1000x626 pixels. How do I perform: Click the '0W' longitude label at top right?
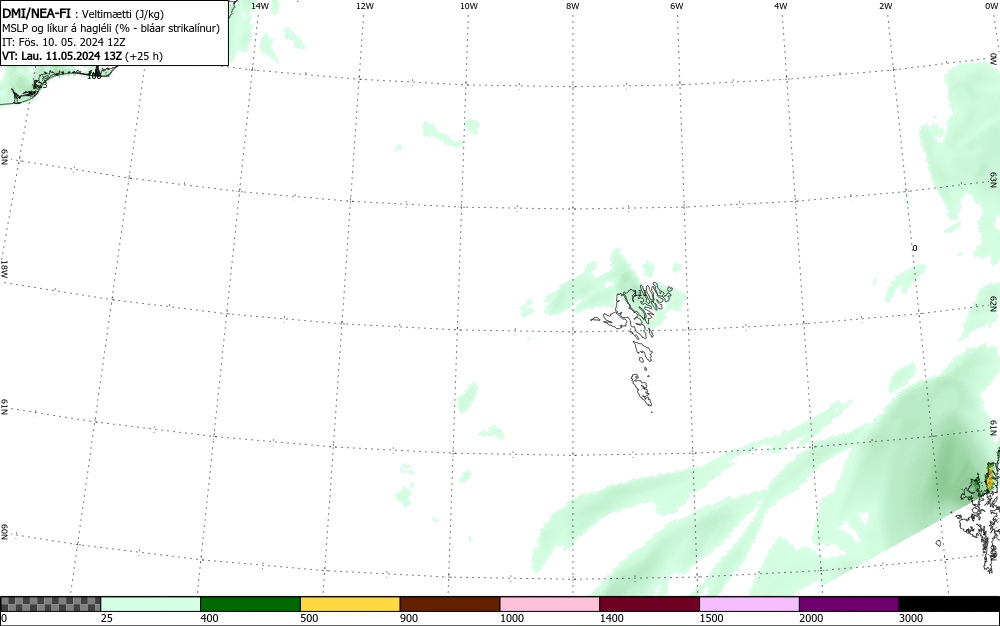(x=990, y=6)
